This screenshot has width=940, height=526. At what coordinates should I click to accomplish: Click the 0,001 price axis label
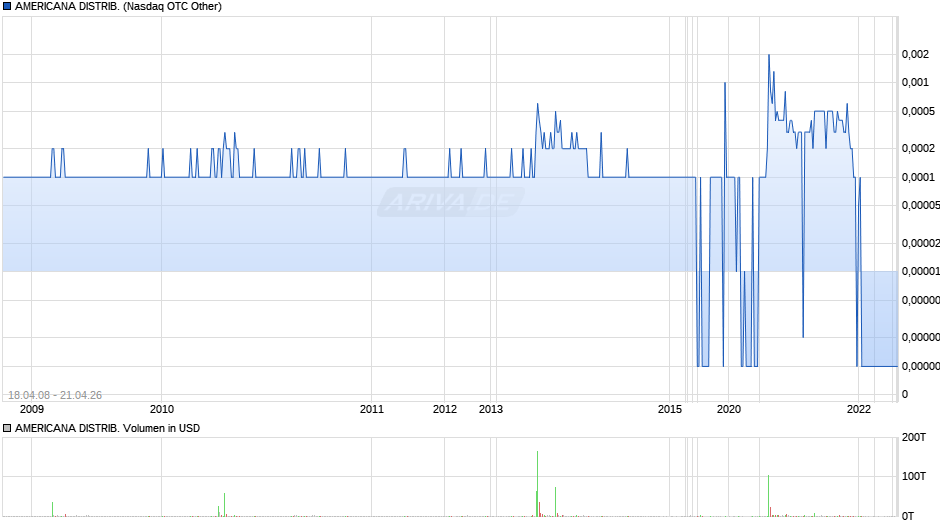tap(915, 82)
